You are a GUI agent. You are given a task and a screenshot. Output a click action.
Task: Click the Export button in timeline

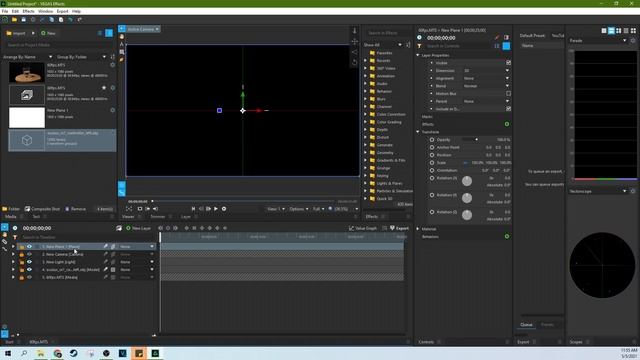pos(399,228)
